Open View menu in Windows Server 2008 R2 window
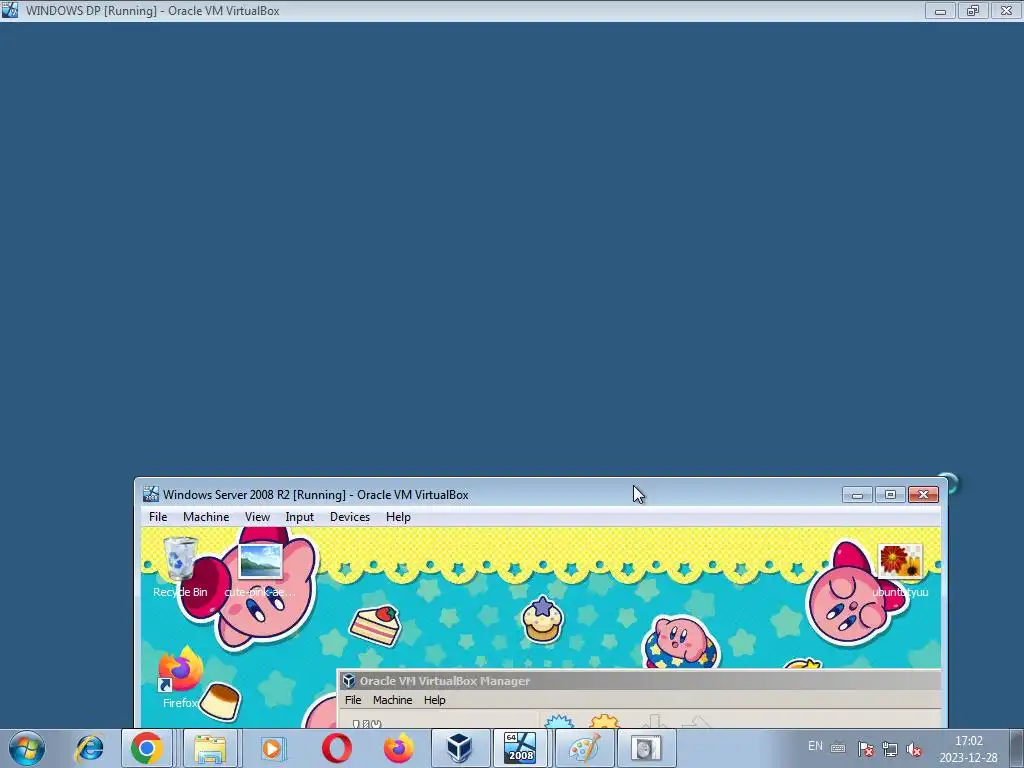Image resolution: width=1024 pixels, height=768 pixels. point(257,517)
